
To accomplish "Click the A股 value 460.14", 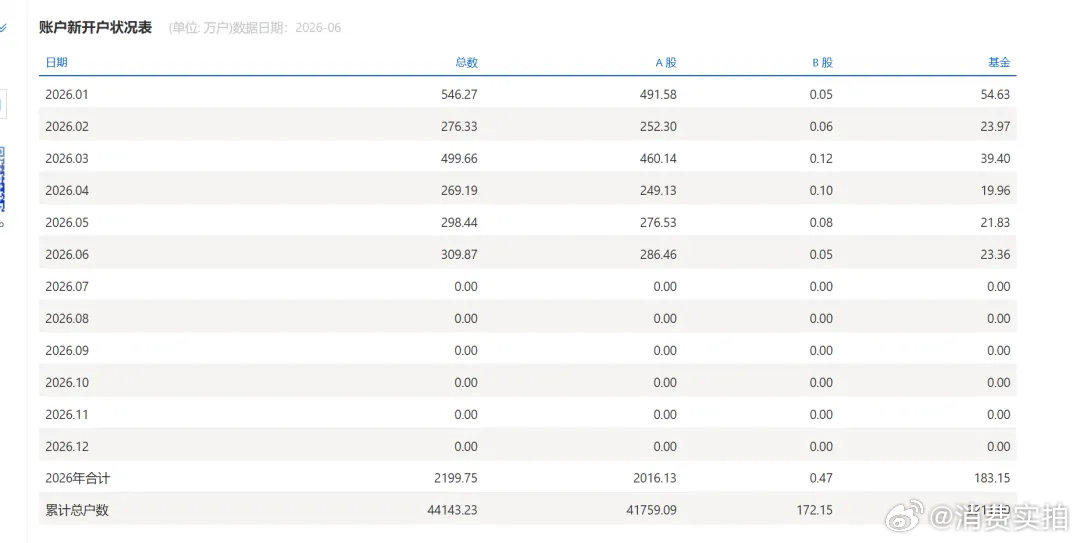I will pyautogui.click(x=658, y=158).
